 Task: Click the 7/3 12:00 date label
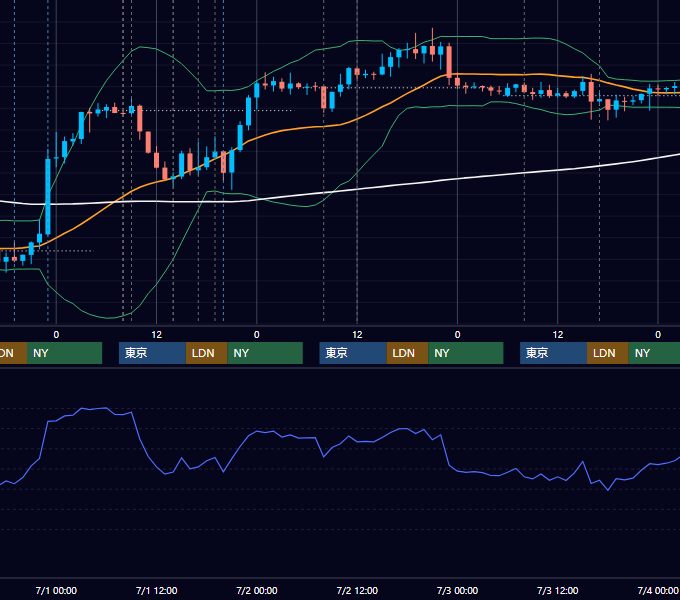(557, 590)
